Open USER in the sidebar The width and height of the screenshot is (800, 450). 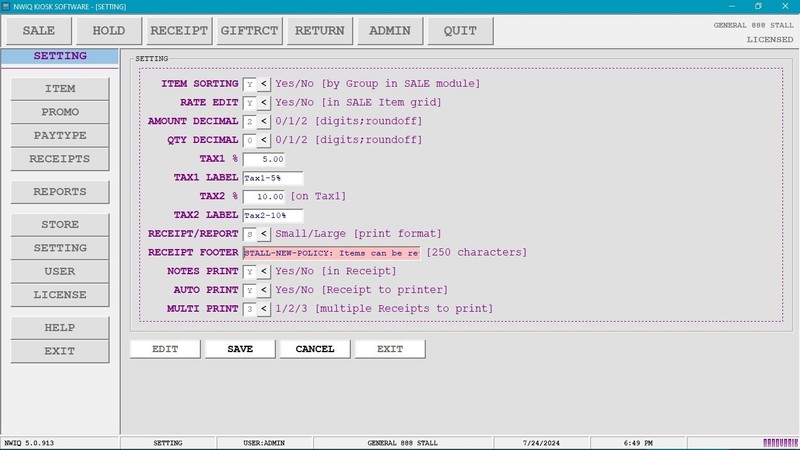(x=60, y=271)
